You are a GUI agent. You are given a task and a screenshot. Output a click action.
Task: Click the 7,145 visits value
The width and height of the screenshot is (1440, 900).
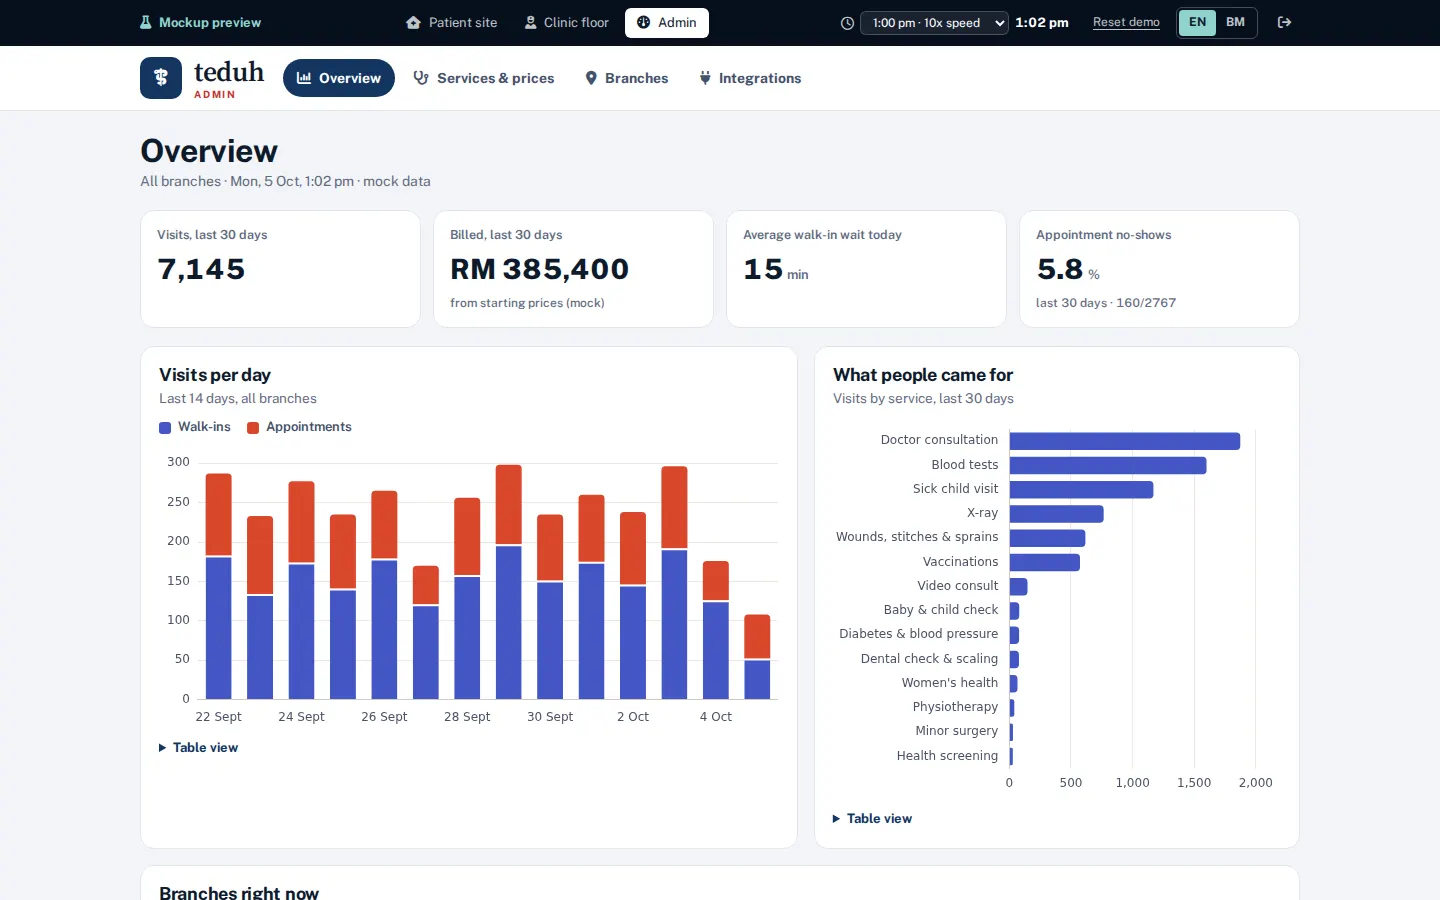pyautogui.click(x=201, y=269)
